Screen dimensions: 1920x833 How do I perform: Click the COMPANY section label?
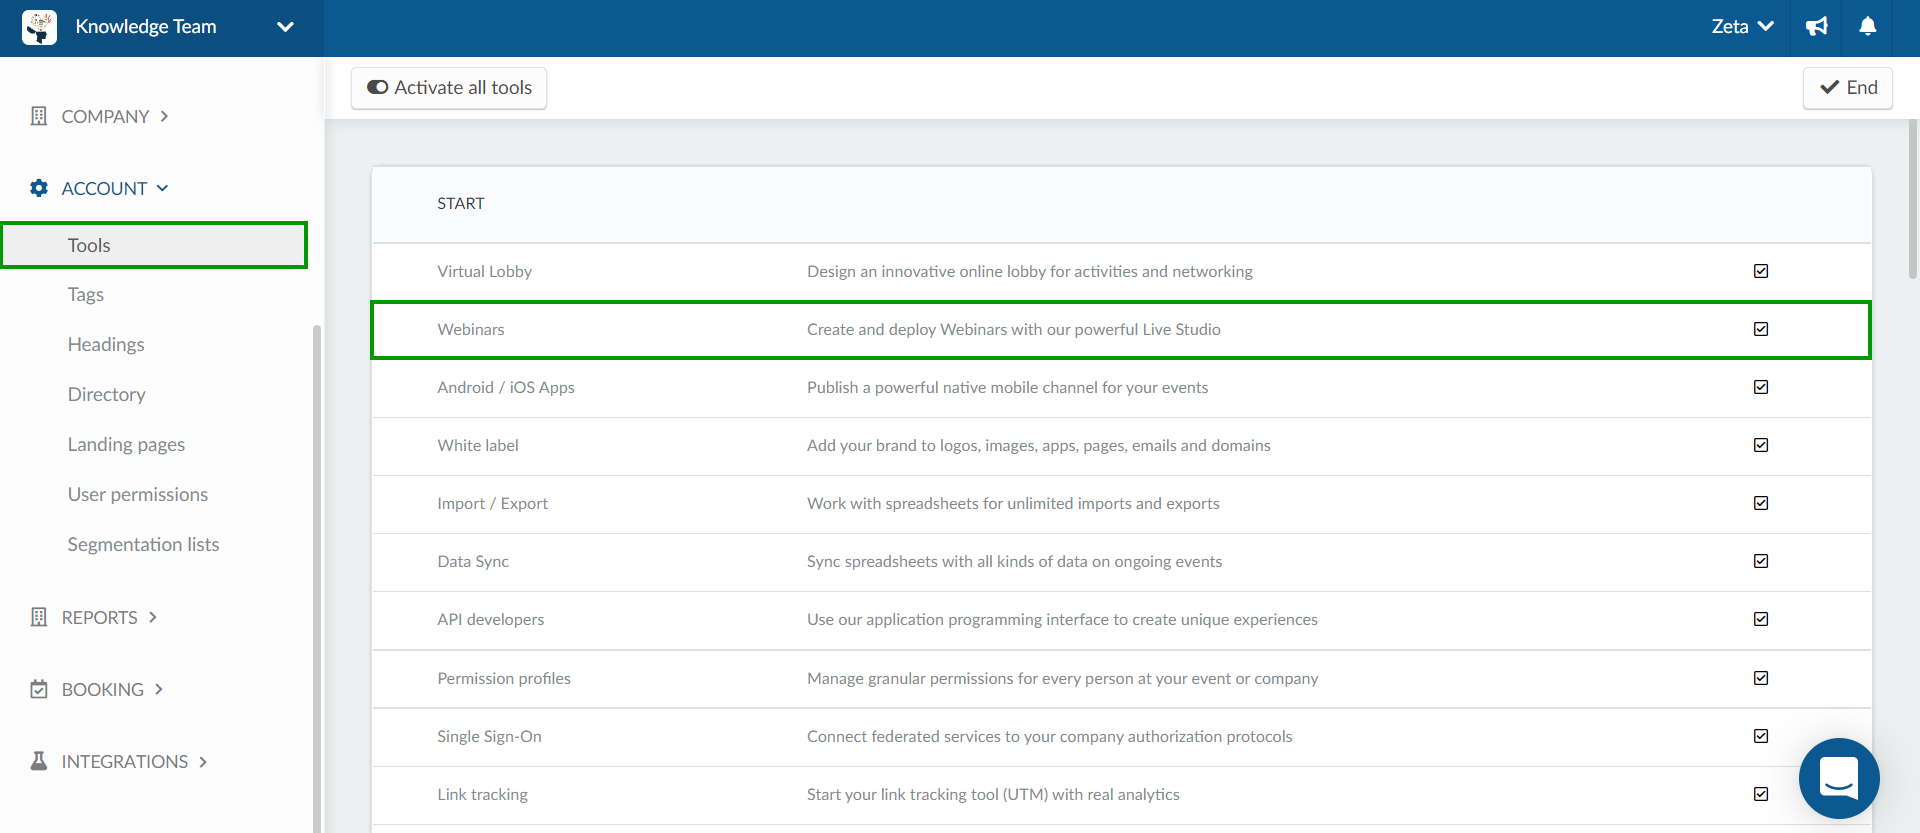point(105,116)
